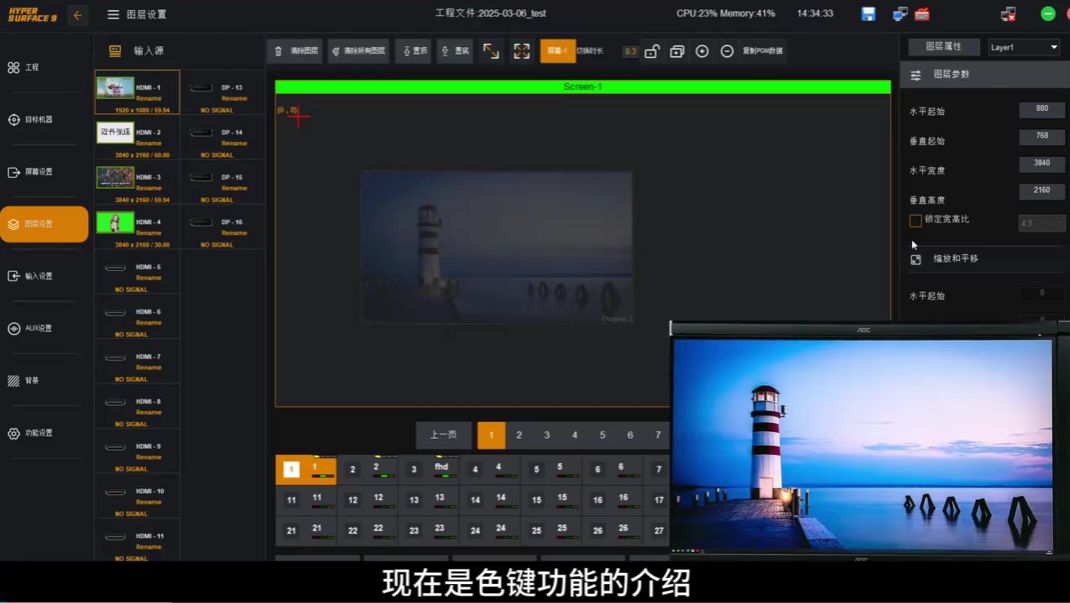The image size is (1070, 603).
Task: Click the 清除所有图层 button
Action: 358,51
